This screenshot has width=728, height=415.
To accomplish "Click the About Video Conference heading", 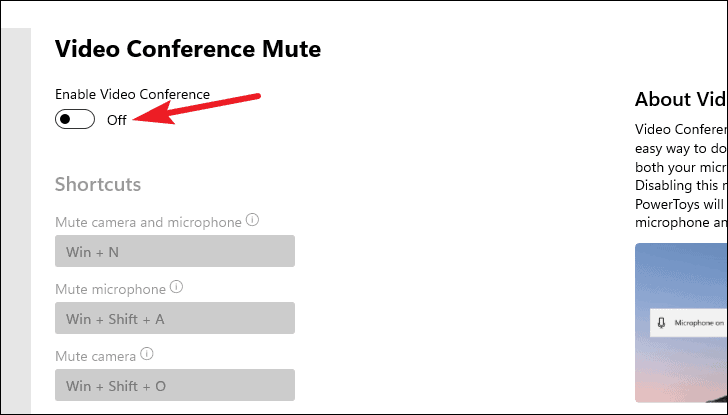I will pyautogui.click(x=681, y=99).
